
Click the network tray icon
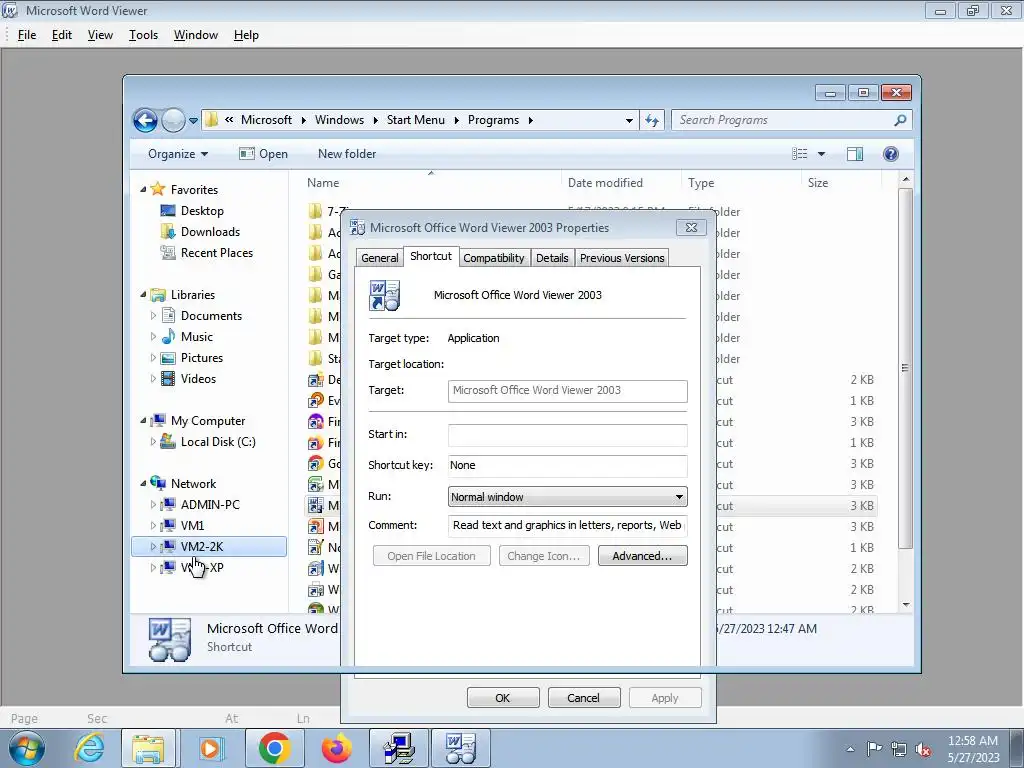[899, 749]
